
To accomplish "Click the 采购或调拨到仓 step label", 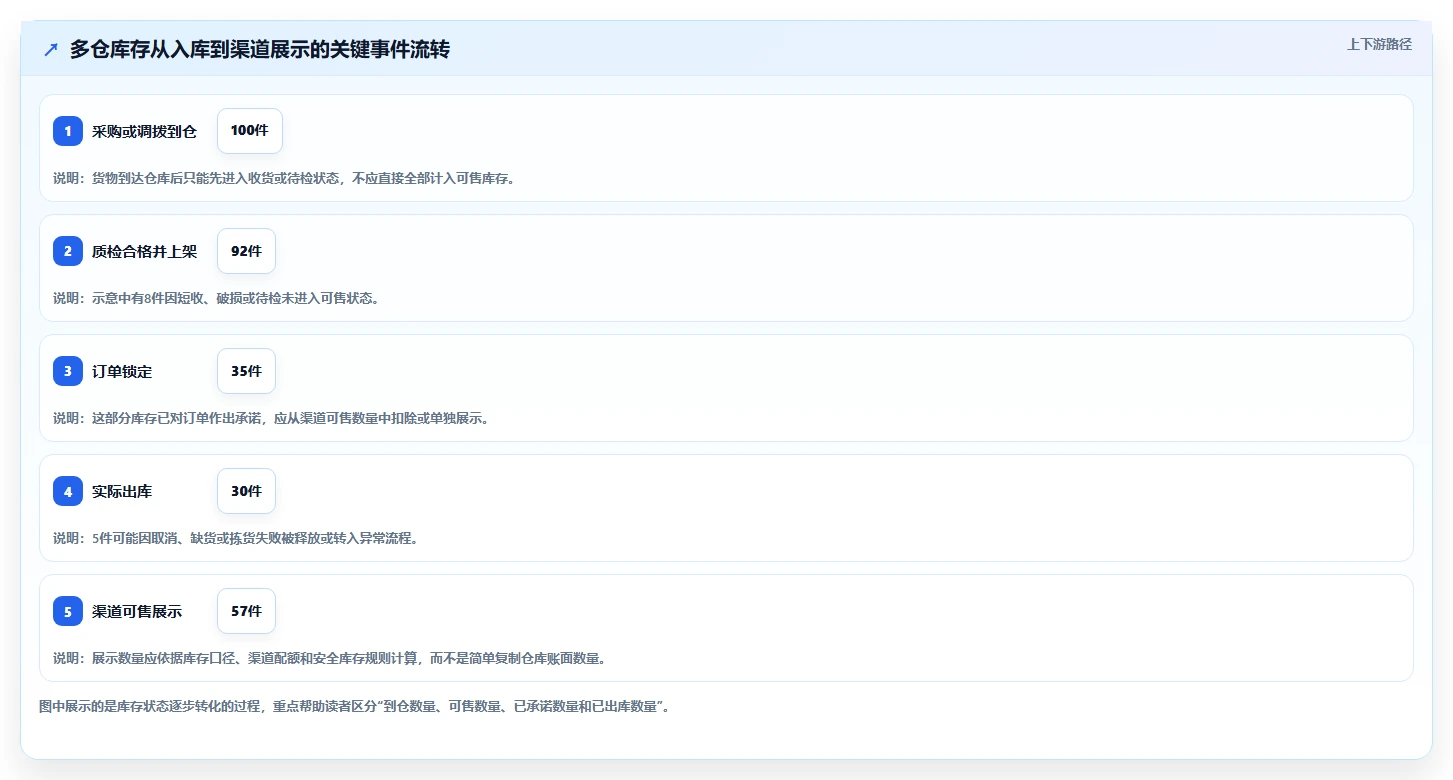I will pos(144,131).
